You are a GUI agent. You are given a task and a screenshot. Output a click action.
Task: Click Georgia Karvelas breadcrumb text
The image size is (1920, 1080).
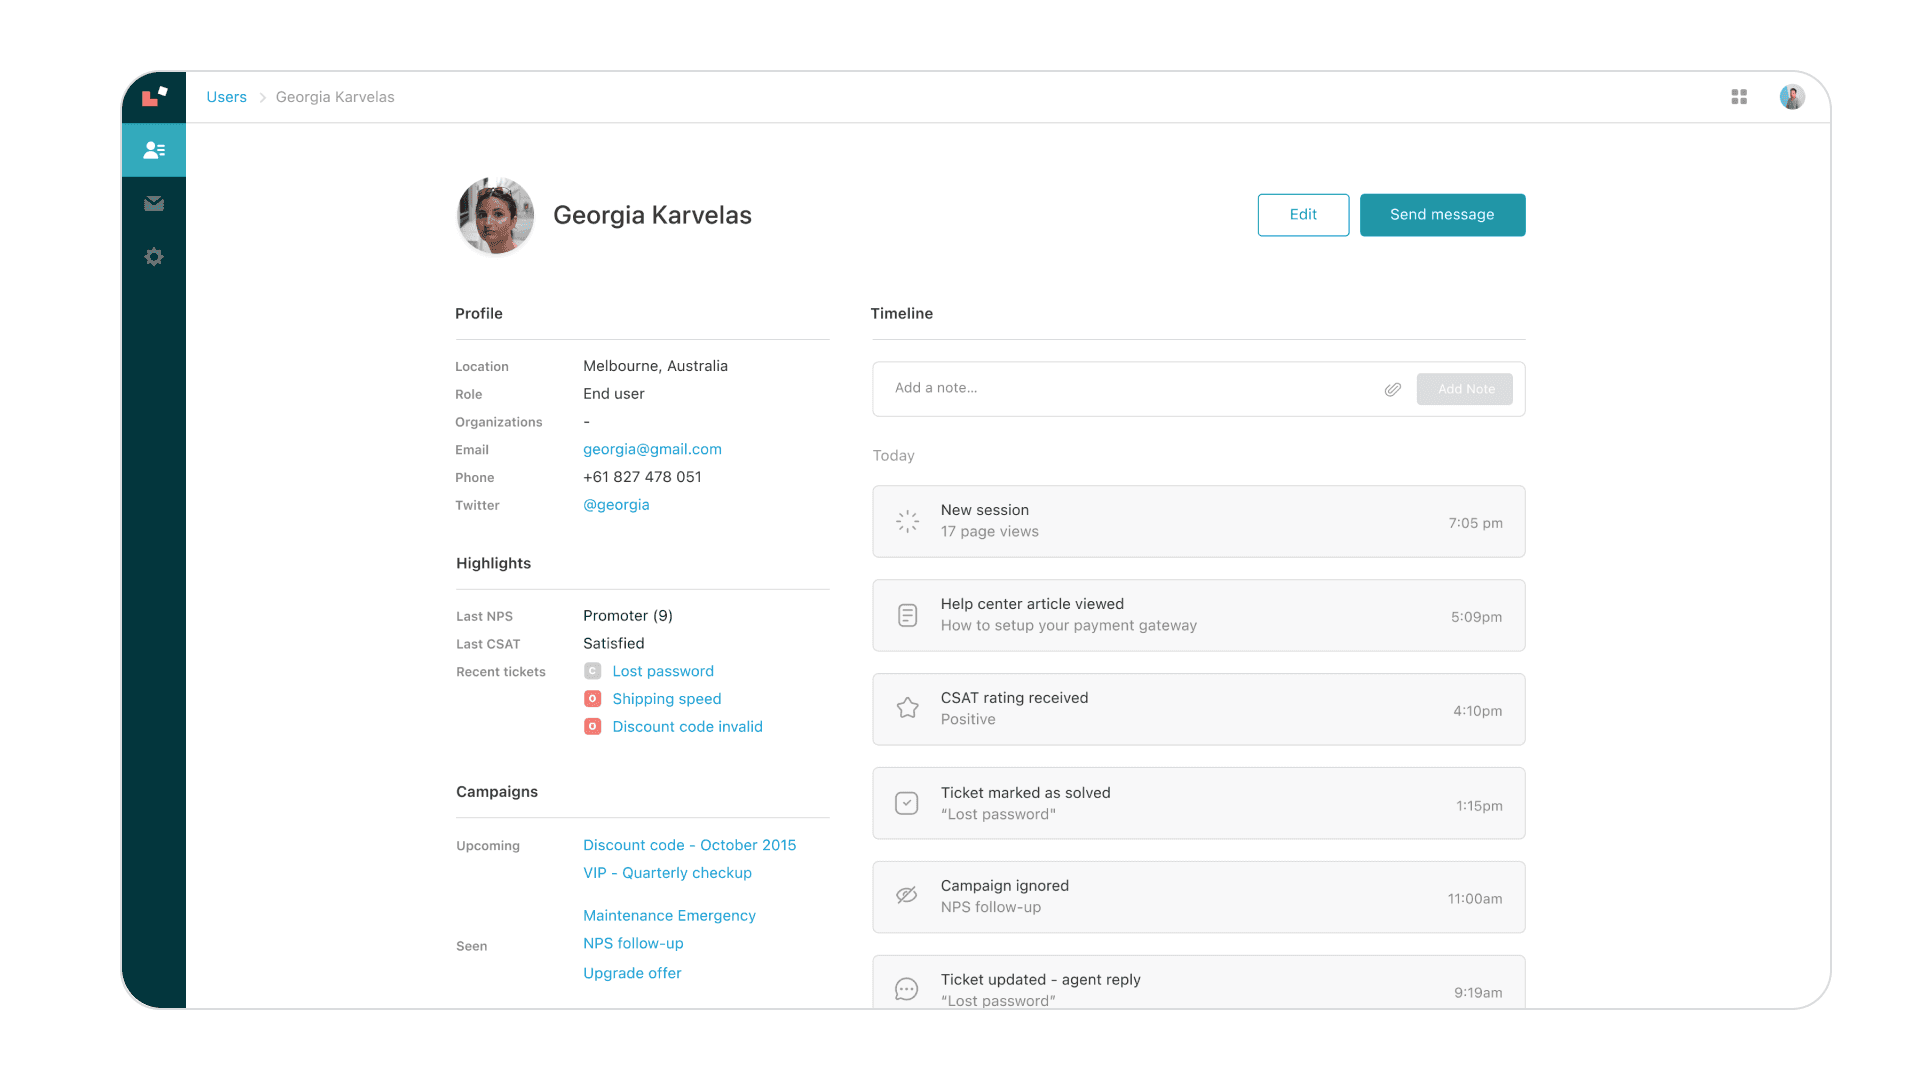click(335, 97)
